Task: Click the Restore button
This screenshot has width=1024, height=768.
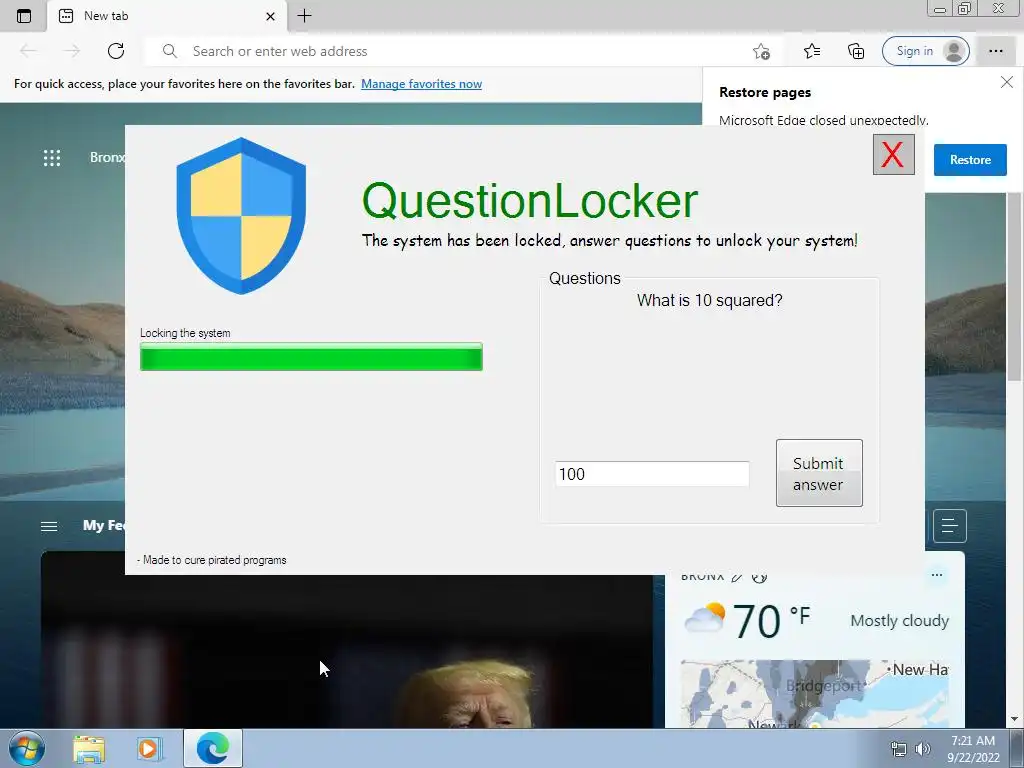Action: [970, 160]
